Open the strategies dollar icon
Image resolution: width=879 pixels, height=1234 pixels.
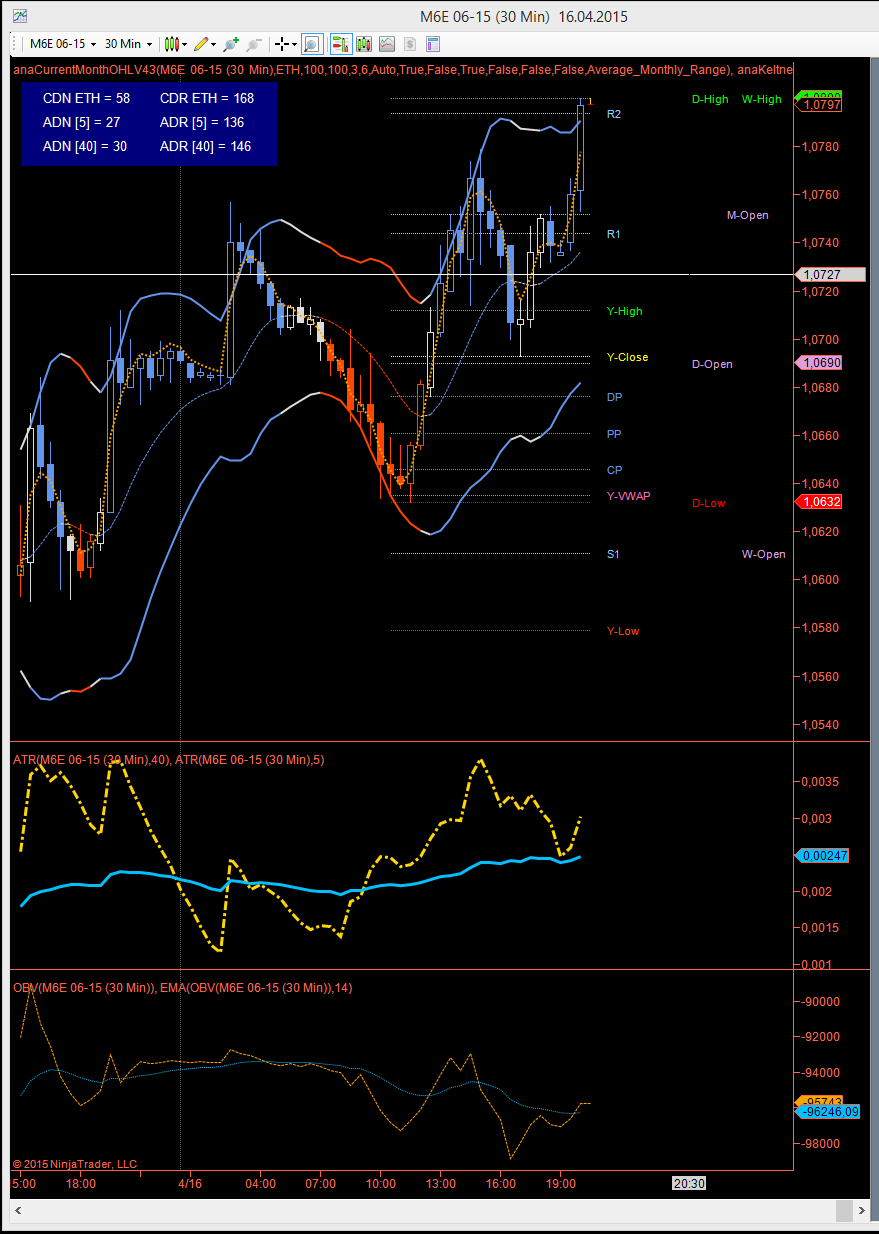click(x=409, y=44)
